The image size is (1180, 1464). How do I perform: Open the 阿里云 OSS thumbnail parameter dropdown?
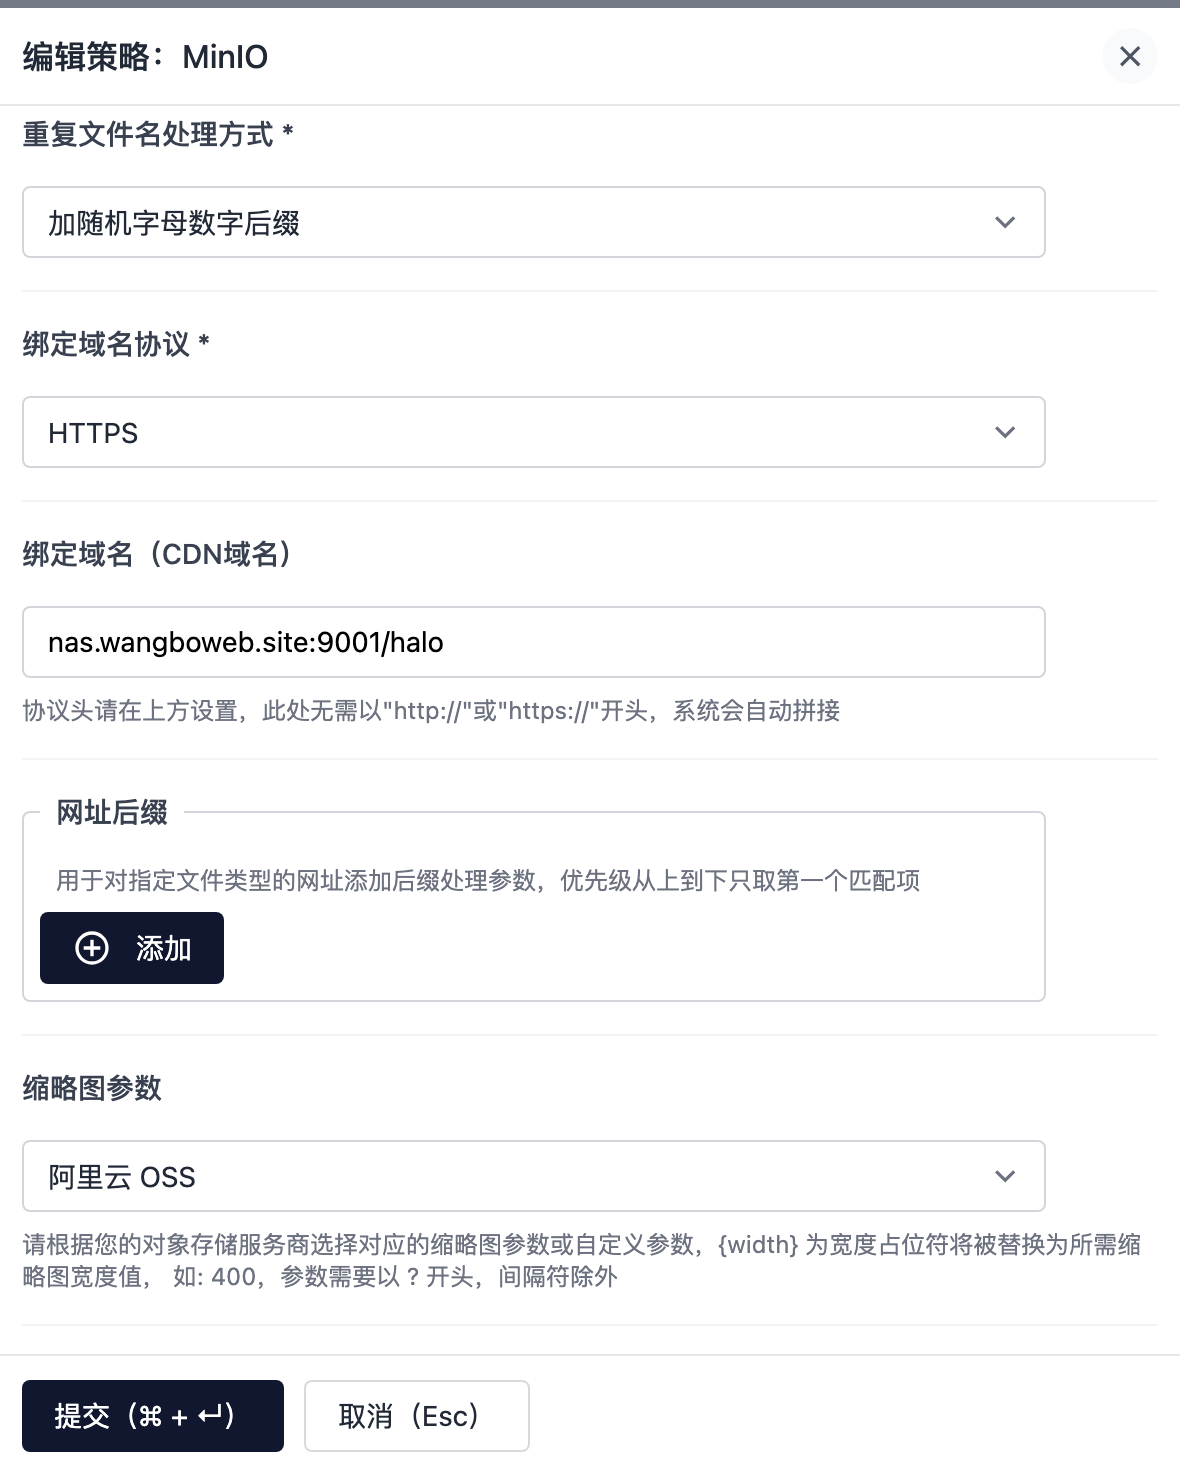pyautogui.click(x=534, y=1176)
